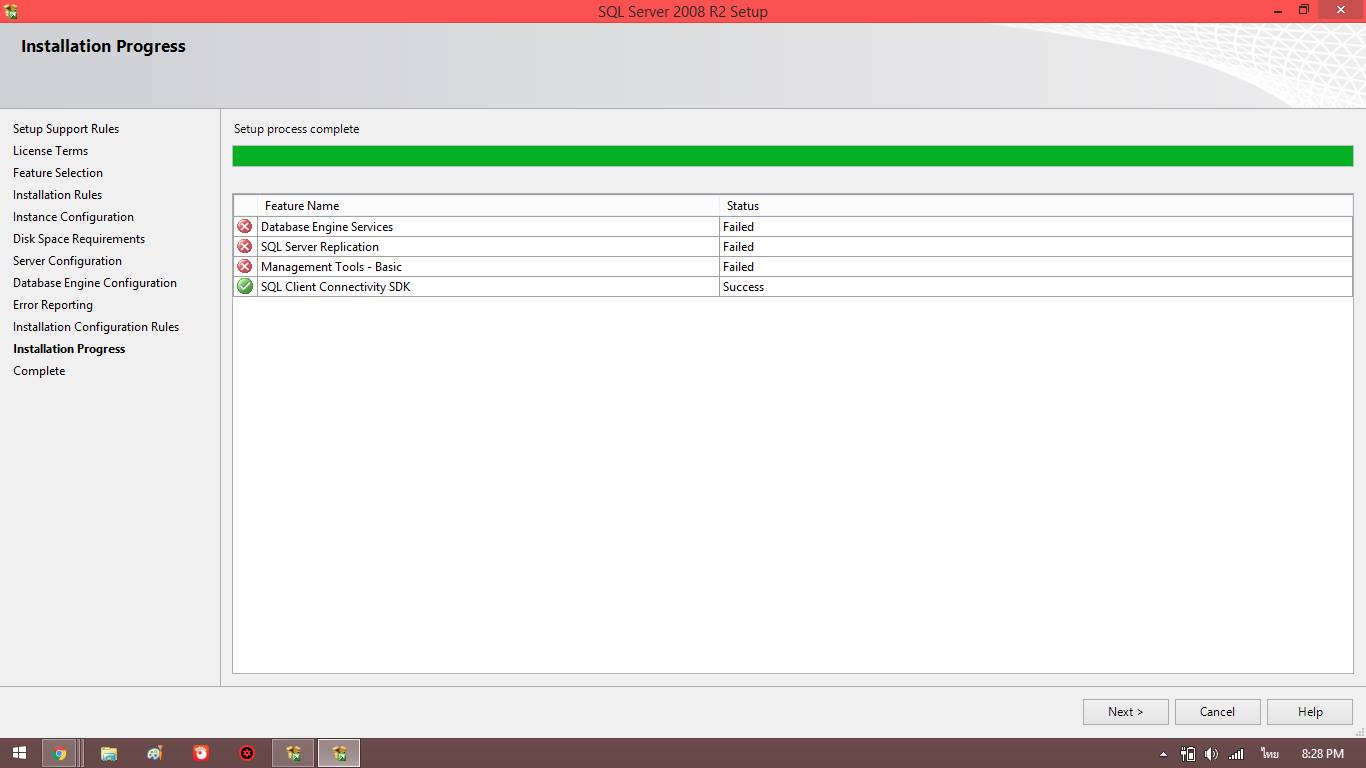This screenshot has height=768, width=1366.
Task: Open the red-and-white recorder app on taskbar
Action: pyautogui.click(x=201, y=753)
